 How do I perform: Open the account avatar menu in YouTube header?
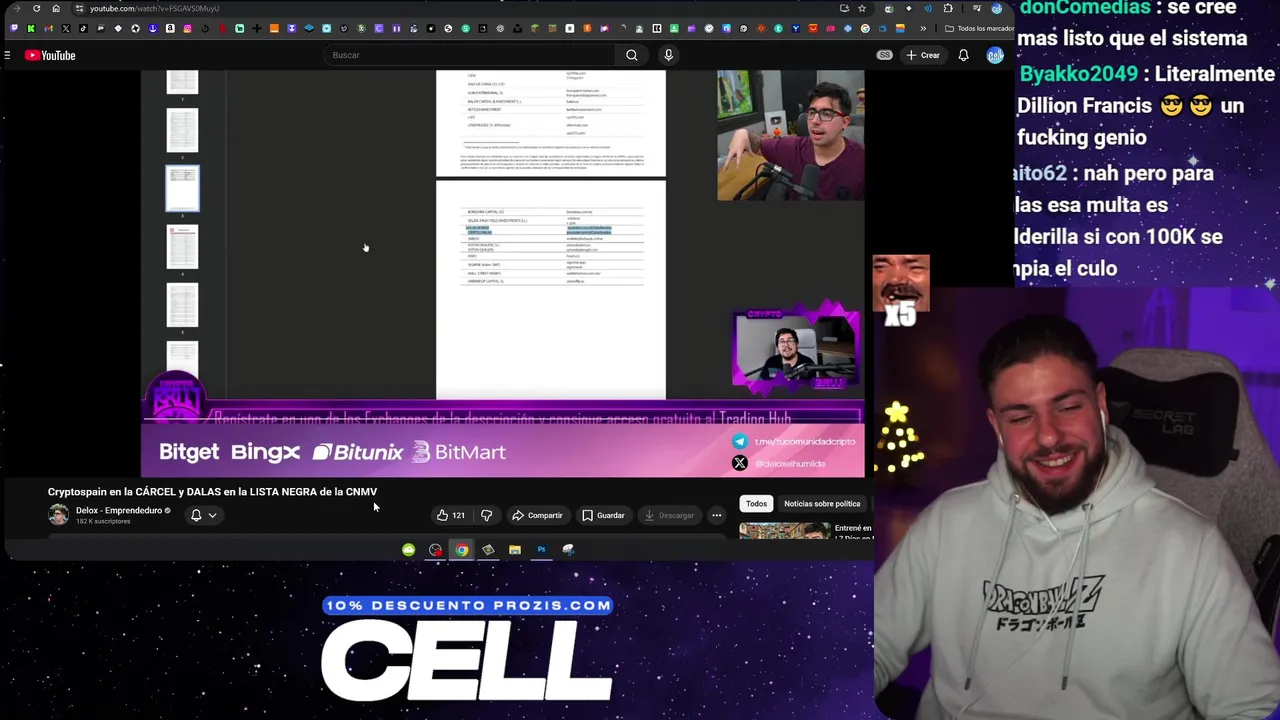pos(995,55)
